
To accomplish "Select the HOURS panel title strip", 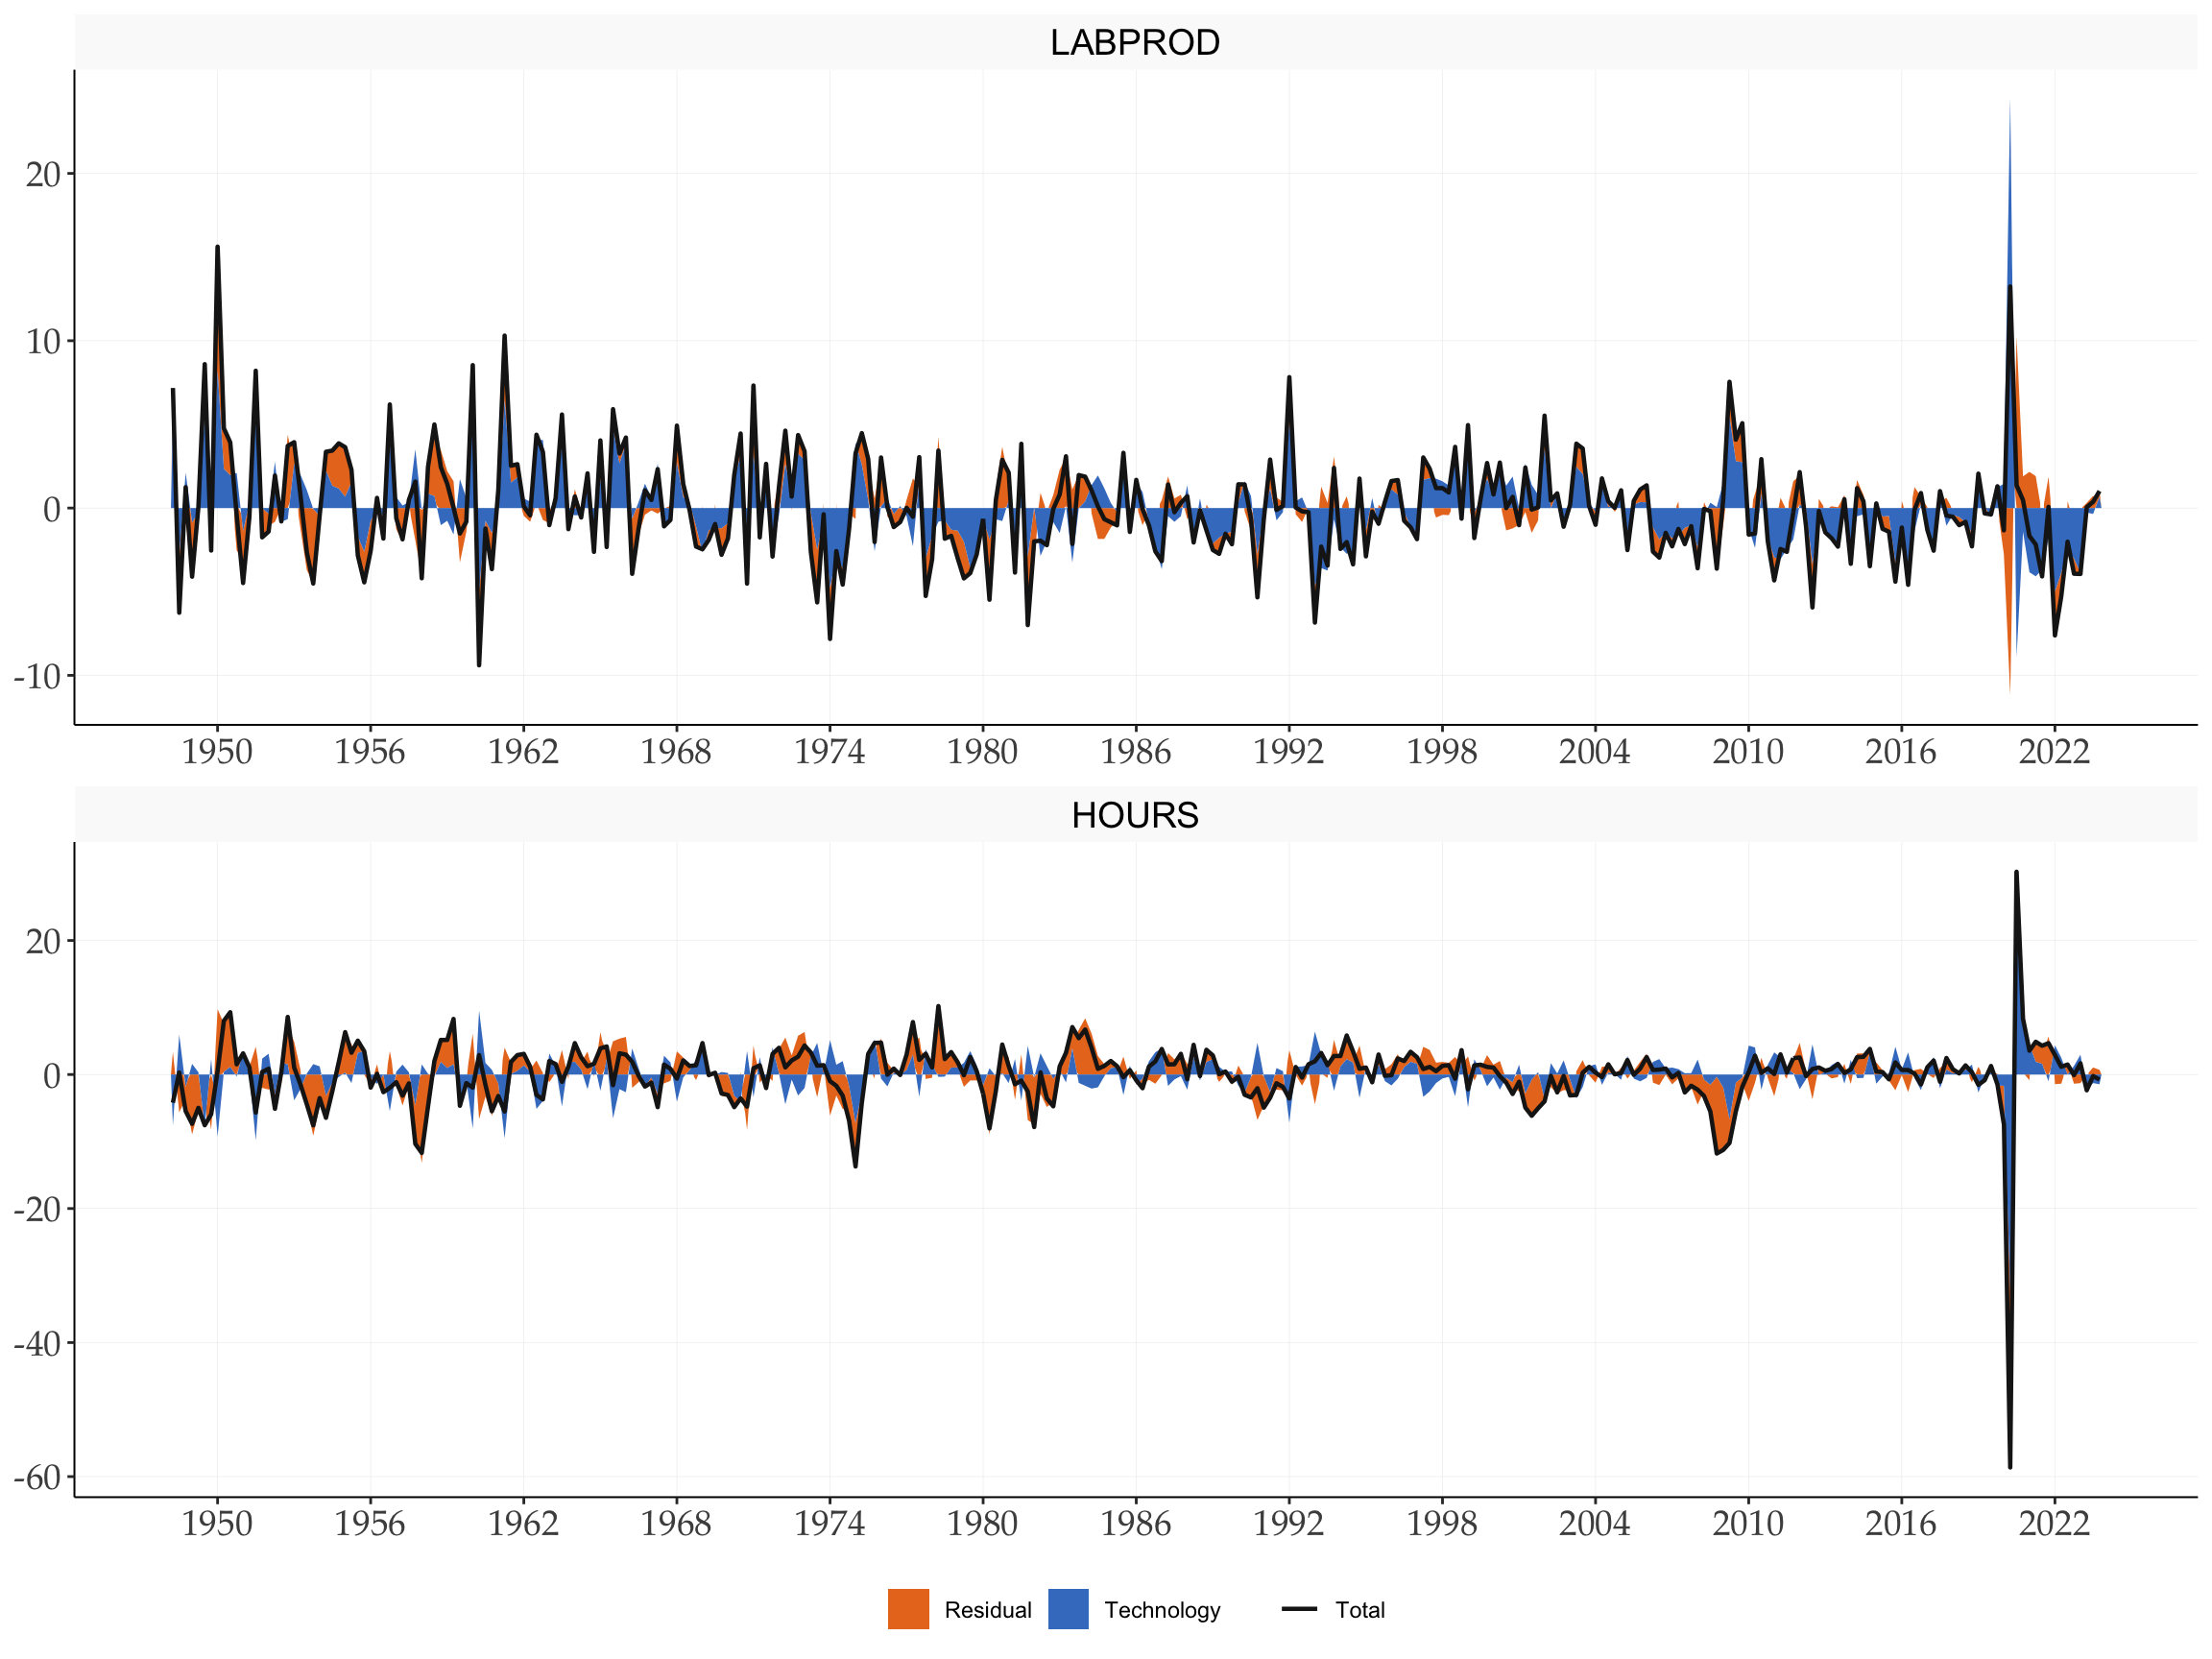I will point(1135,816).
